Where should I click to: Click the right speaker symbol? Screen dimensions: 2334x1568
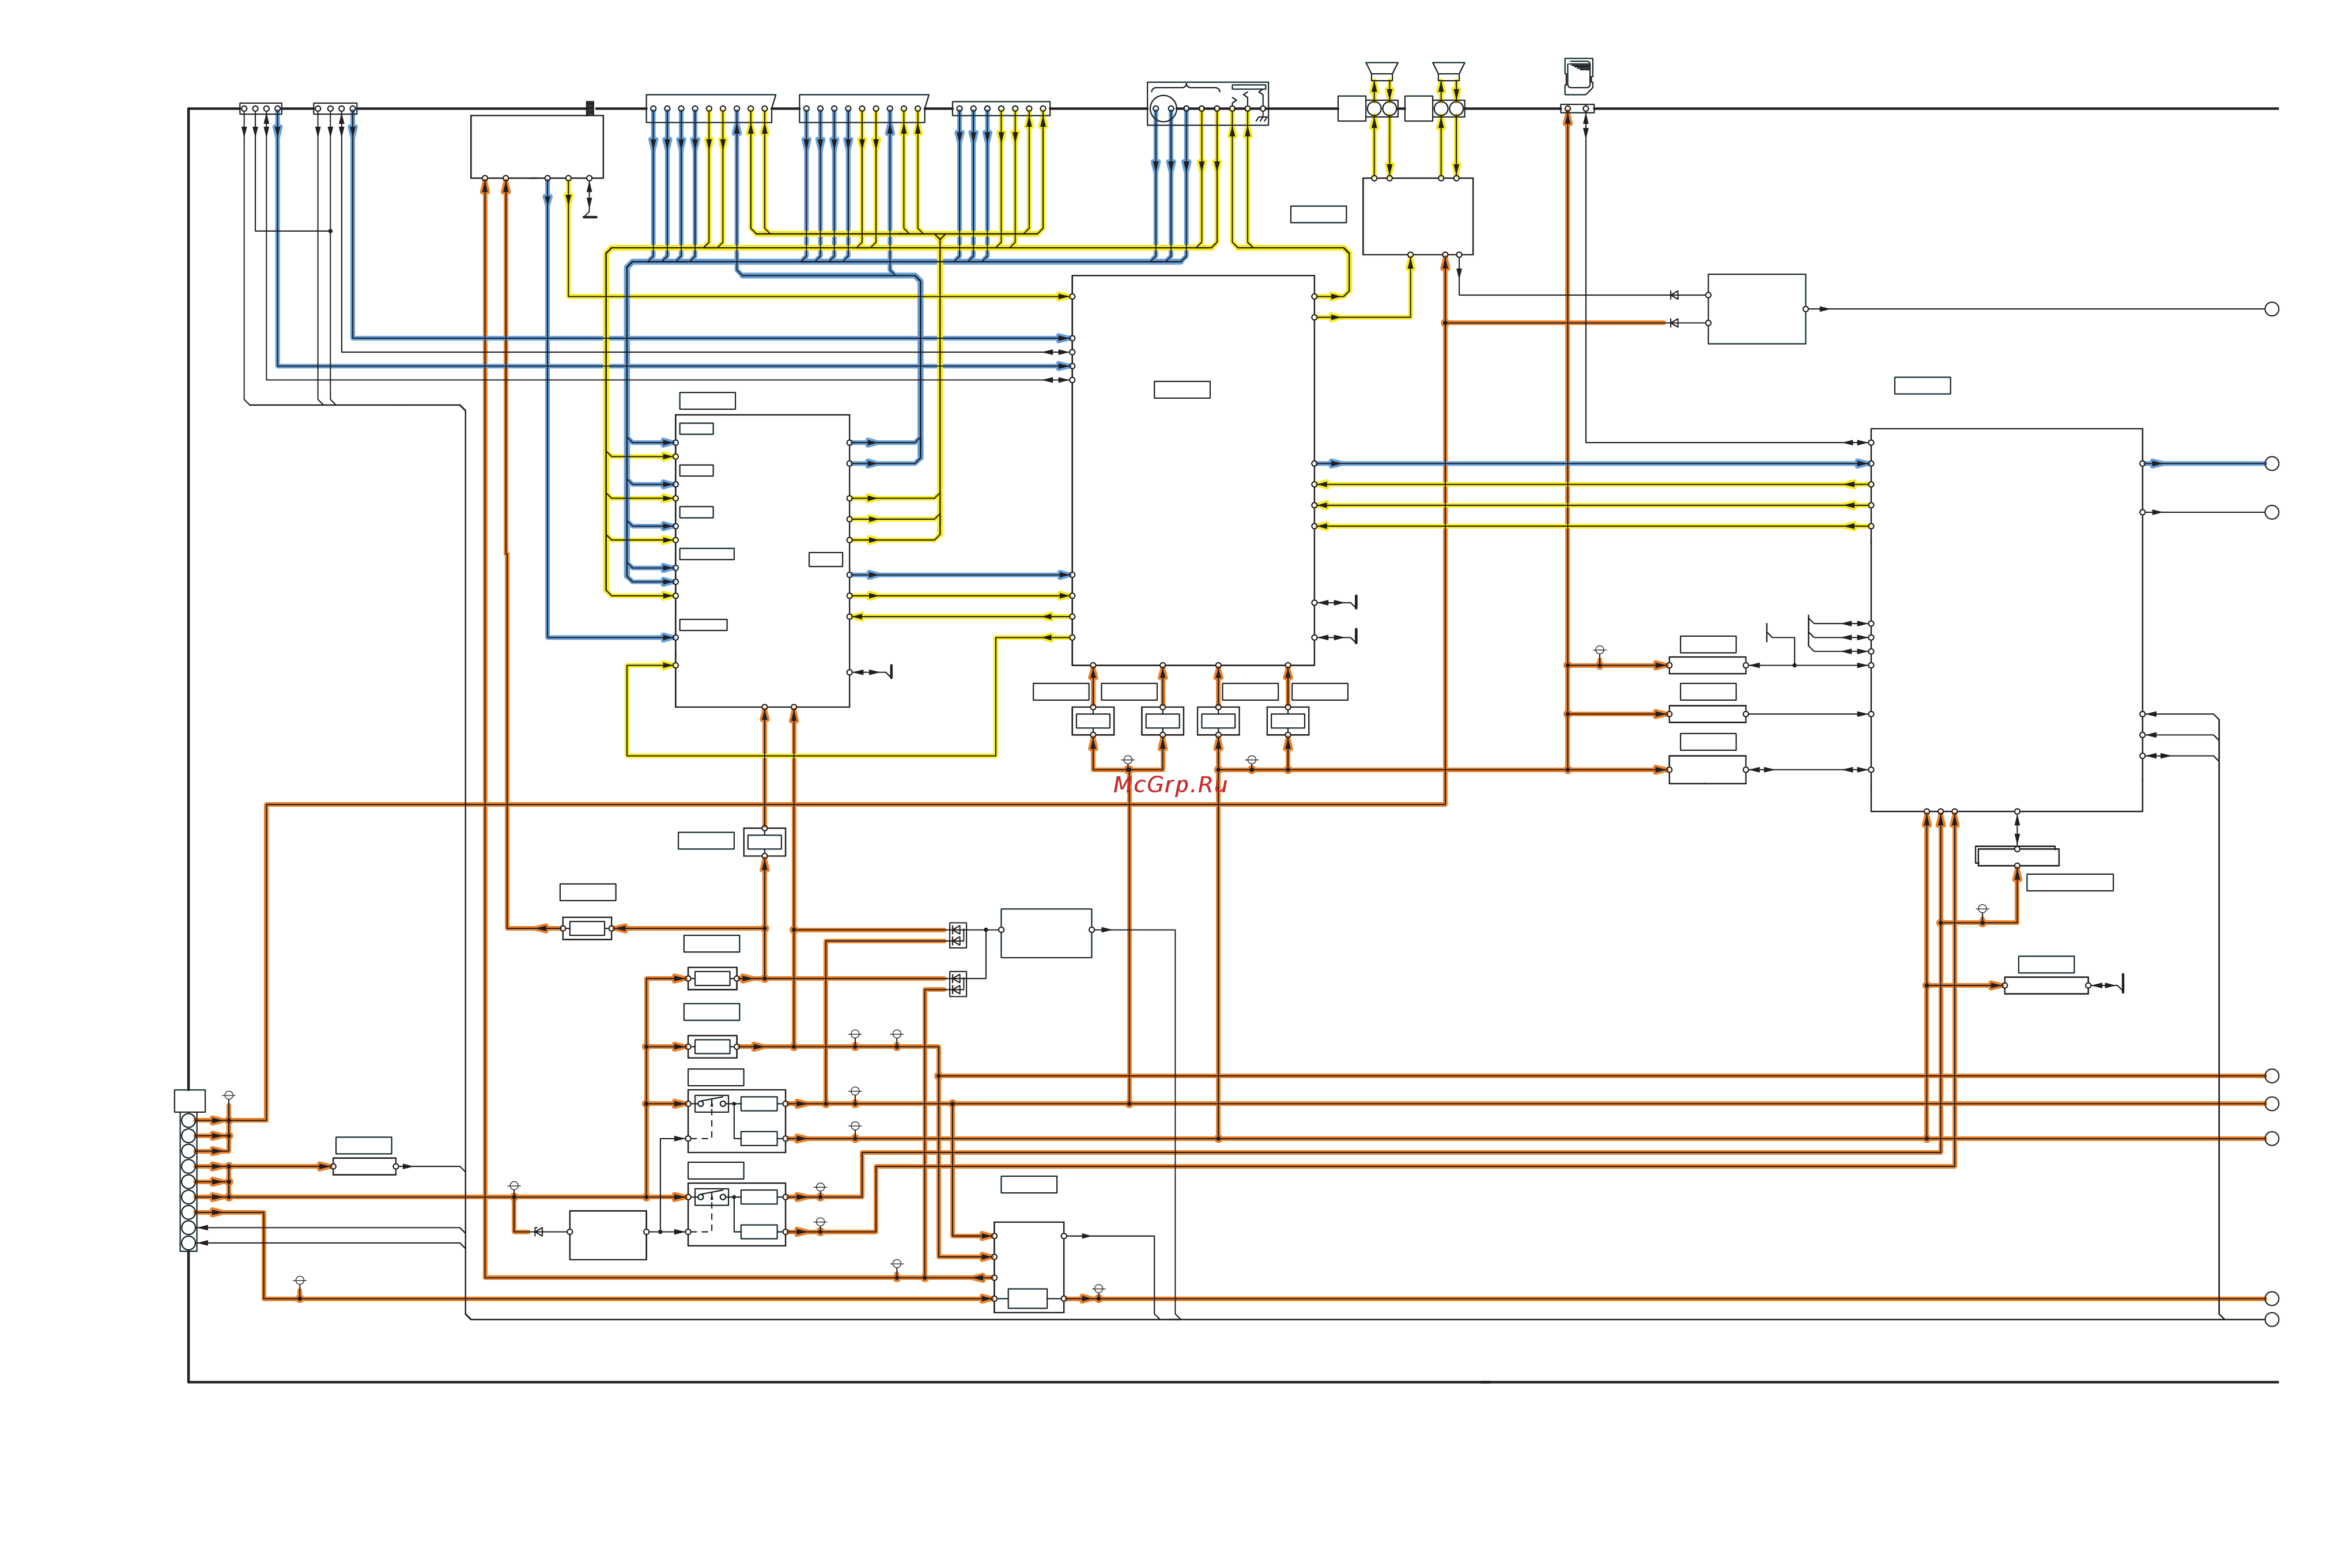pyautogui.click(x=1448, y=72)
